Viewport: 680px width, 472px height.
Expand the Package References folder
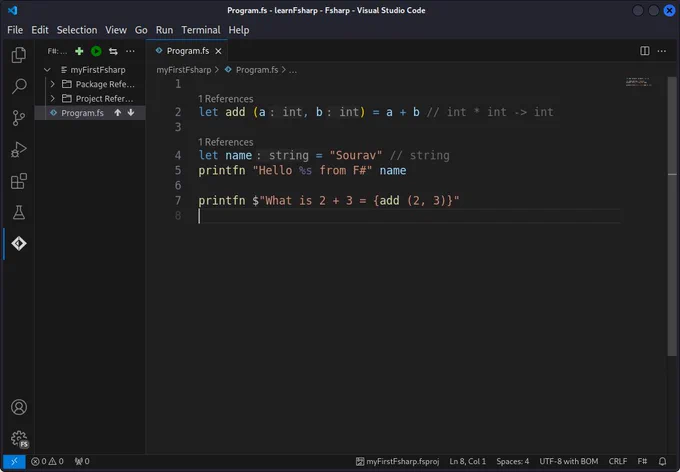click(52, 84)
